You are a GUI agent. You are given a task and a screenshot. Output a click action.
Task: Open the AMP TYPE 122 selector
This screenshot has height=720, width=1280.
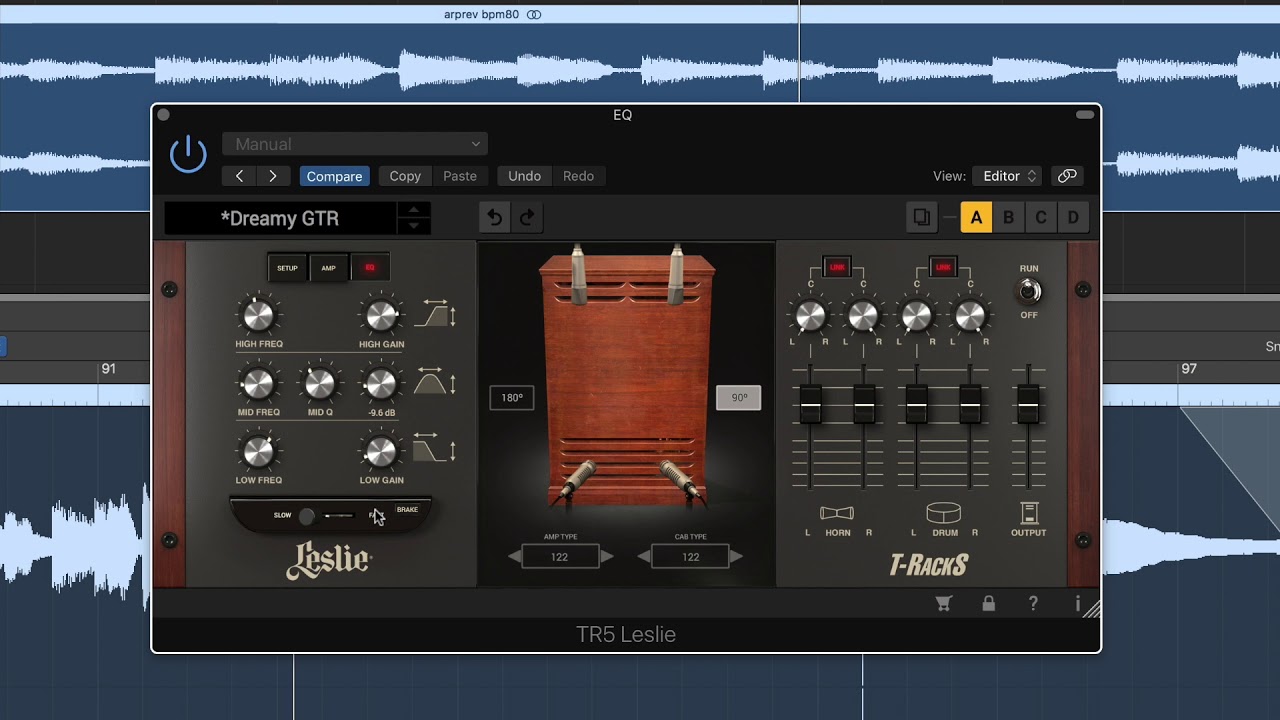(560, 557)
